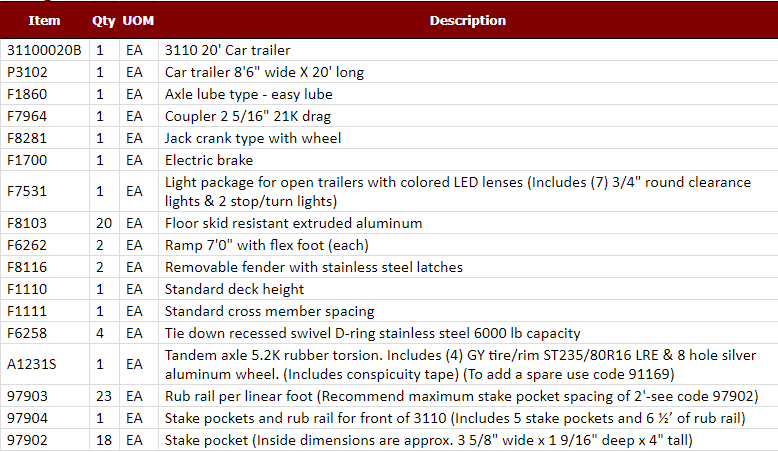
Task: Select item code 97902
Action: tap(26, 440)
